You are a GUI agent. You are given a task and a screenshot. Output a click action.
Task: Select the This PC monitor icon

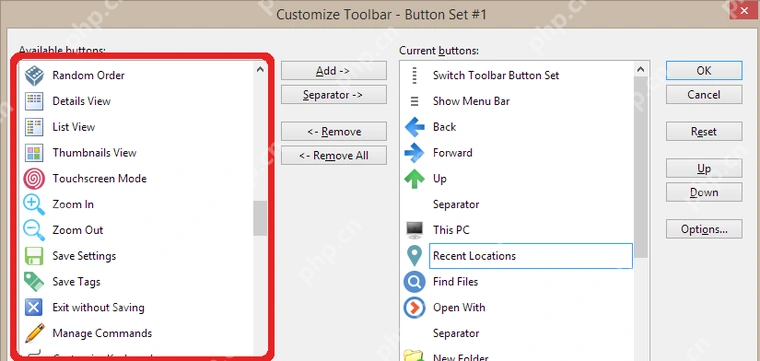coord(414,230)
